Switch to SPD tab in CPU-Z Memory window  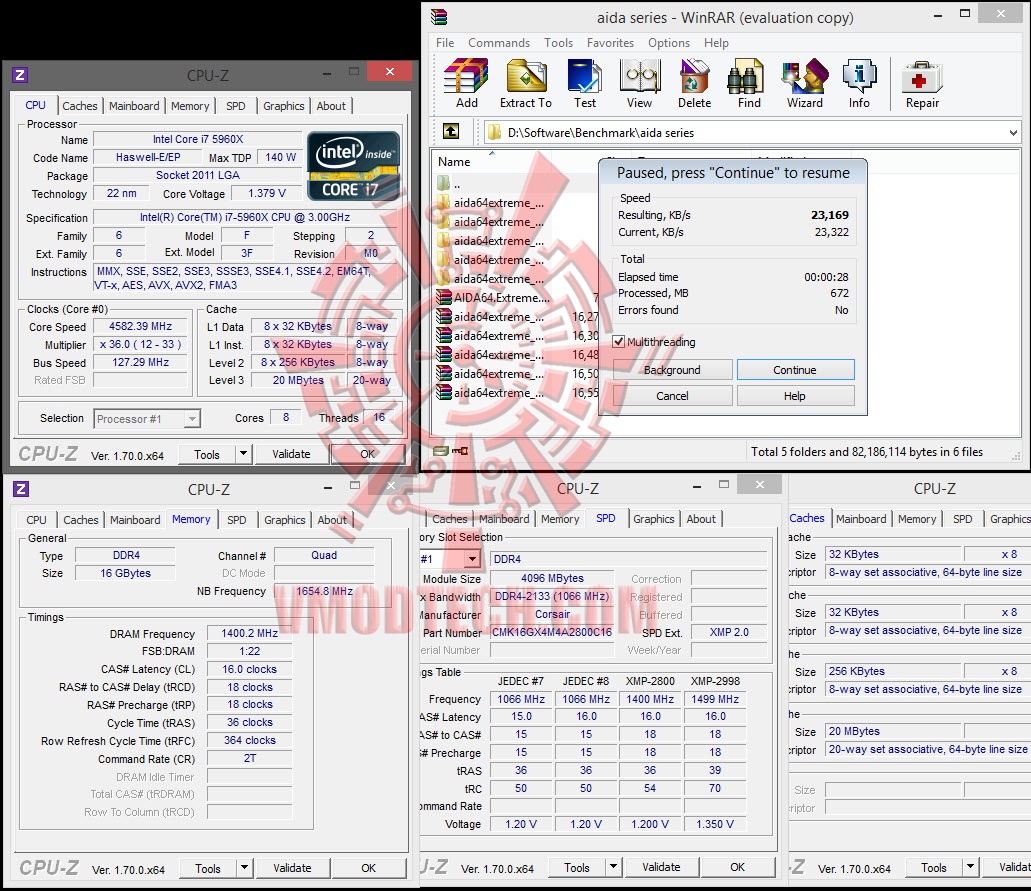click(237, 519)
